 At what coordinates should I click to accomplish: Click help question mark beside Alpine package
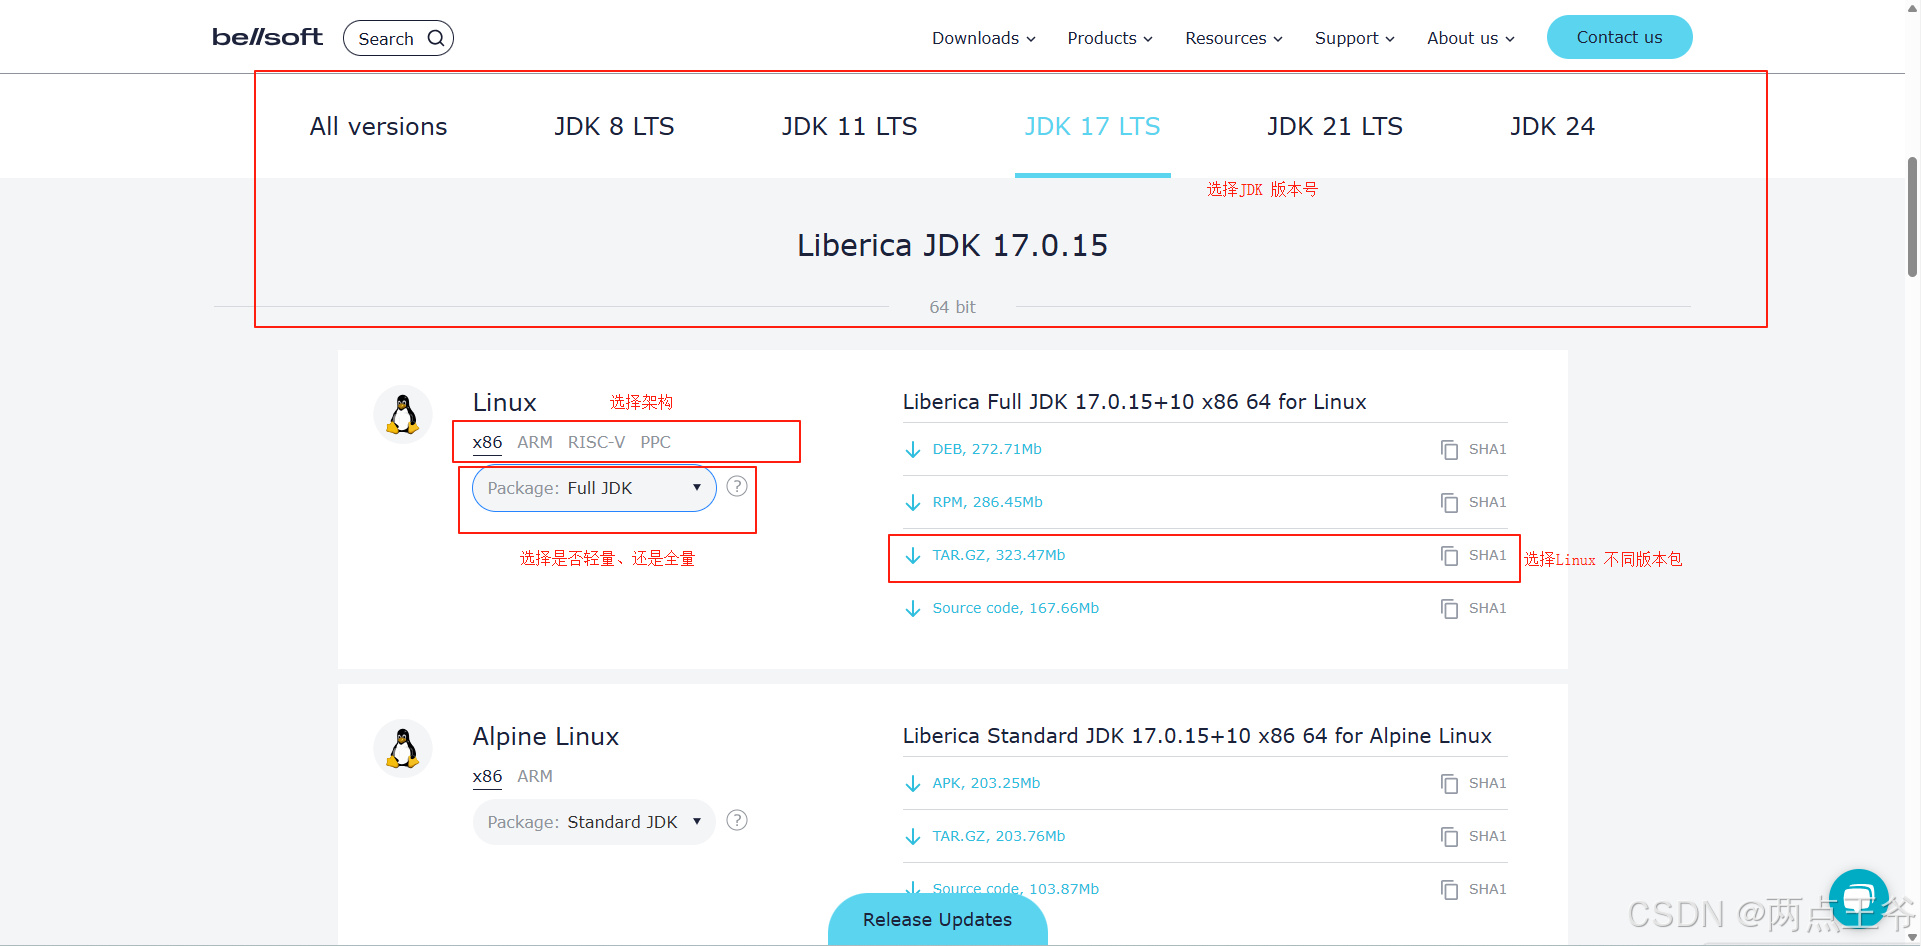(x=737, y=820)
